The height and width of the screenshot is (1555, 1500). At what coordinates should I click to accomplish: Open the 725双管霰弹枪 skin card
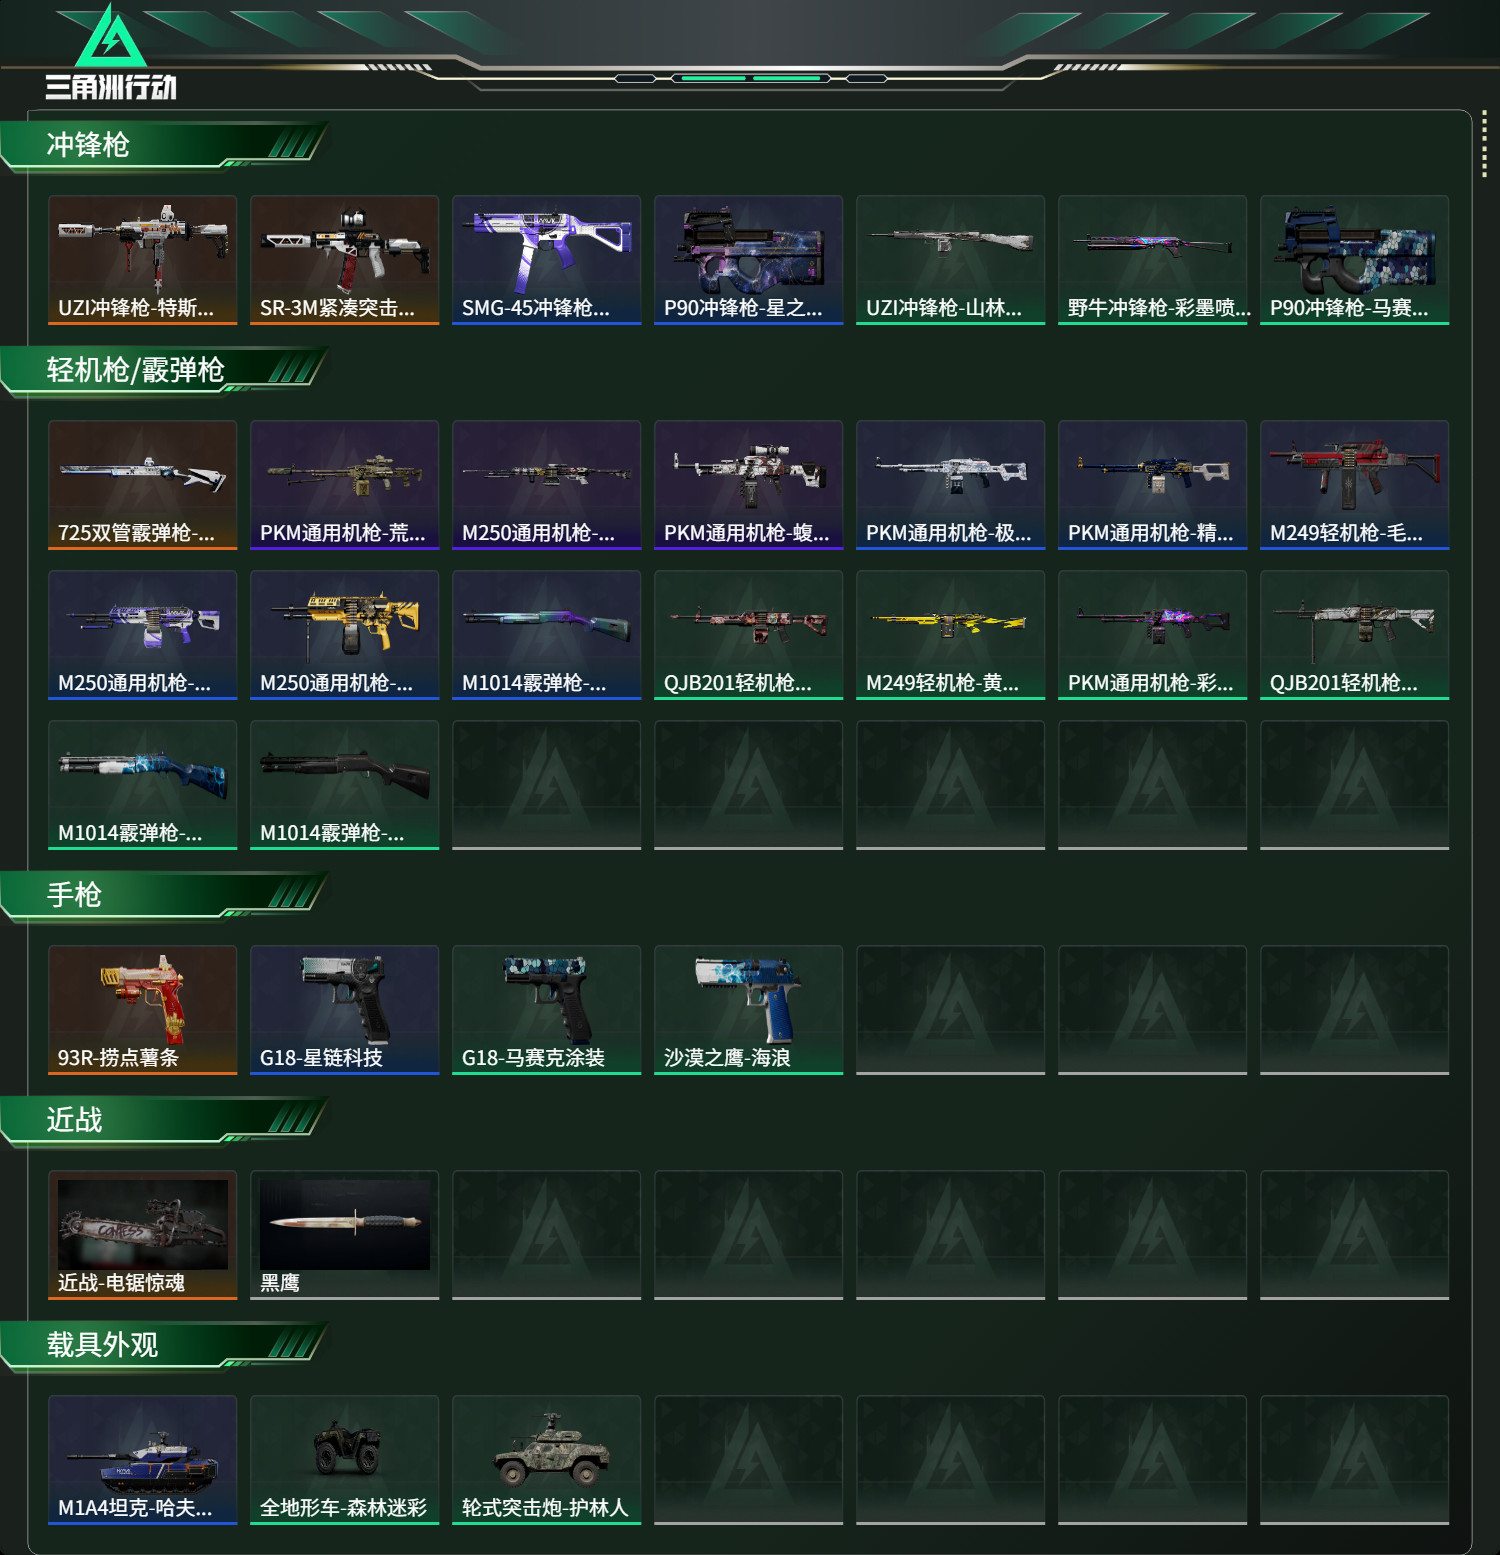(143, 485)
